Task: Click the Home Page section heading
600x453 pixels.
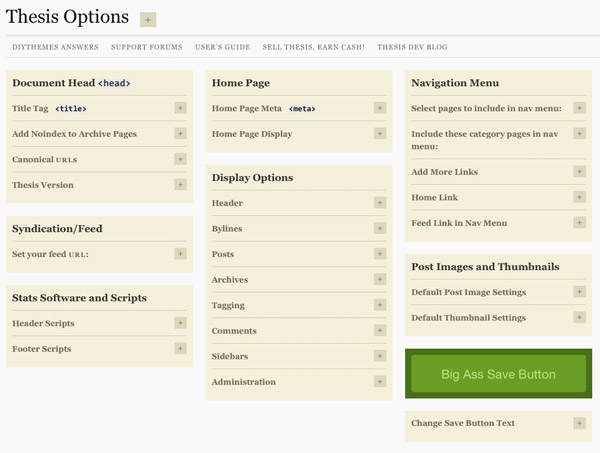Action: 241,83
